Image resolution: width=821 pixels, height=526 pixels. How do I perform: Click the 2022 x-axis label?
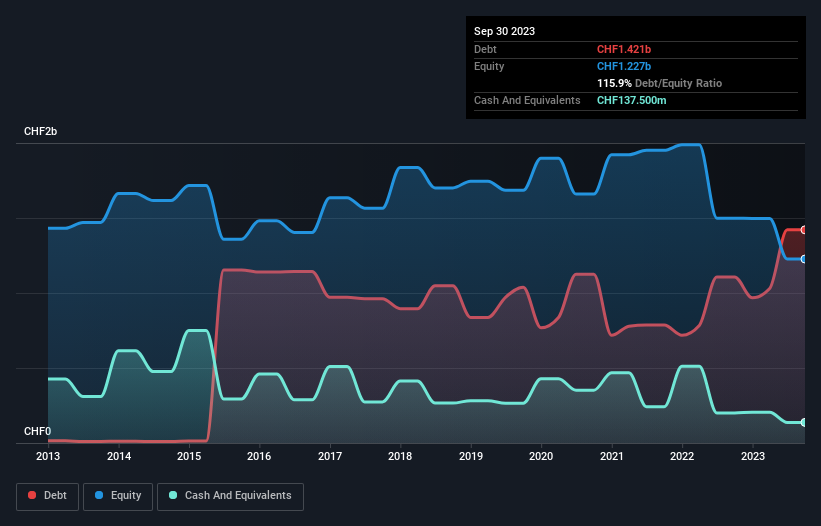point(682,456)
